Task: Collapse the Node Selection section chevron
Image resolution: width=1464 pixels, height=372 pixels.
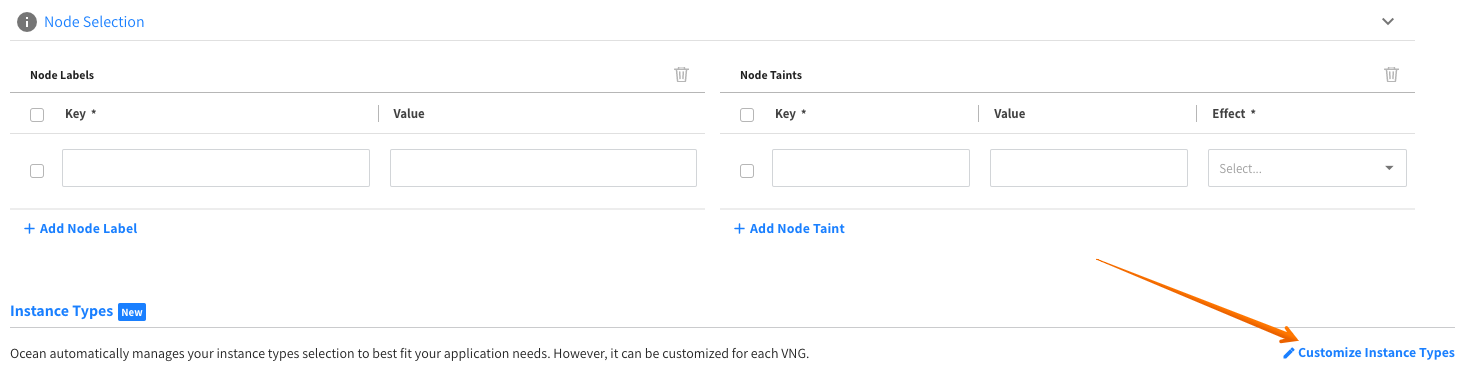Action: pyautogui.click(x=1388, y=21)
